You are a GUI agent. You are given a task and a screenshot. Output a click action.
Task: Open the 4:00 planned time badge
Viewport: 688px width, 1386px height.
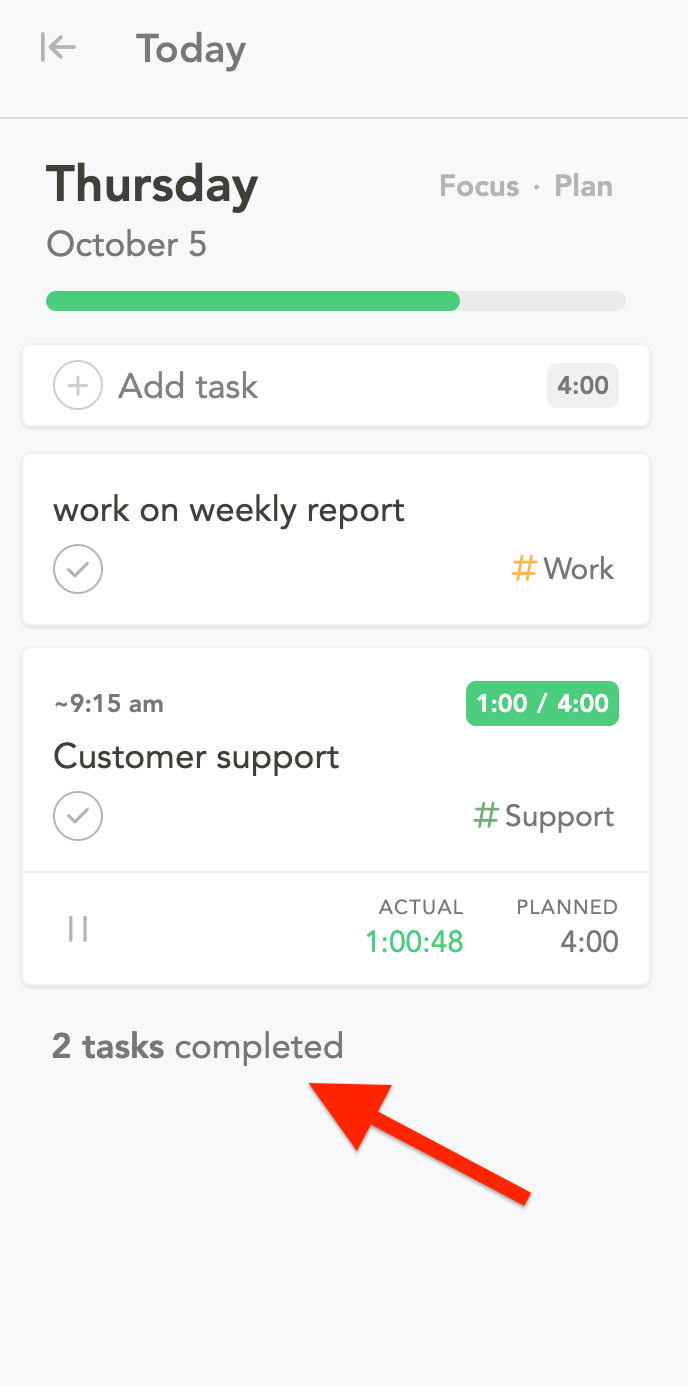click(583, 386)
